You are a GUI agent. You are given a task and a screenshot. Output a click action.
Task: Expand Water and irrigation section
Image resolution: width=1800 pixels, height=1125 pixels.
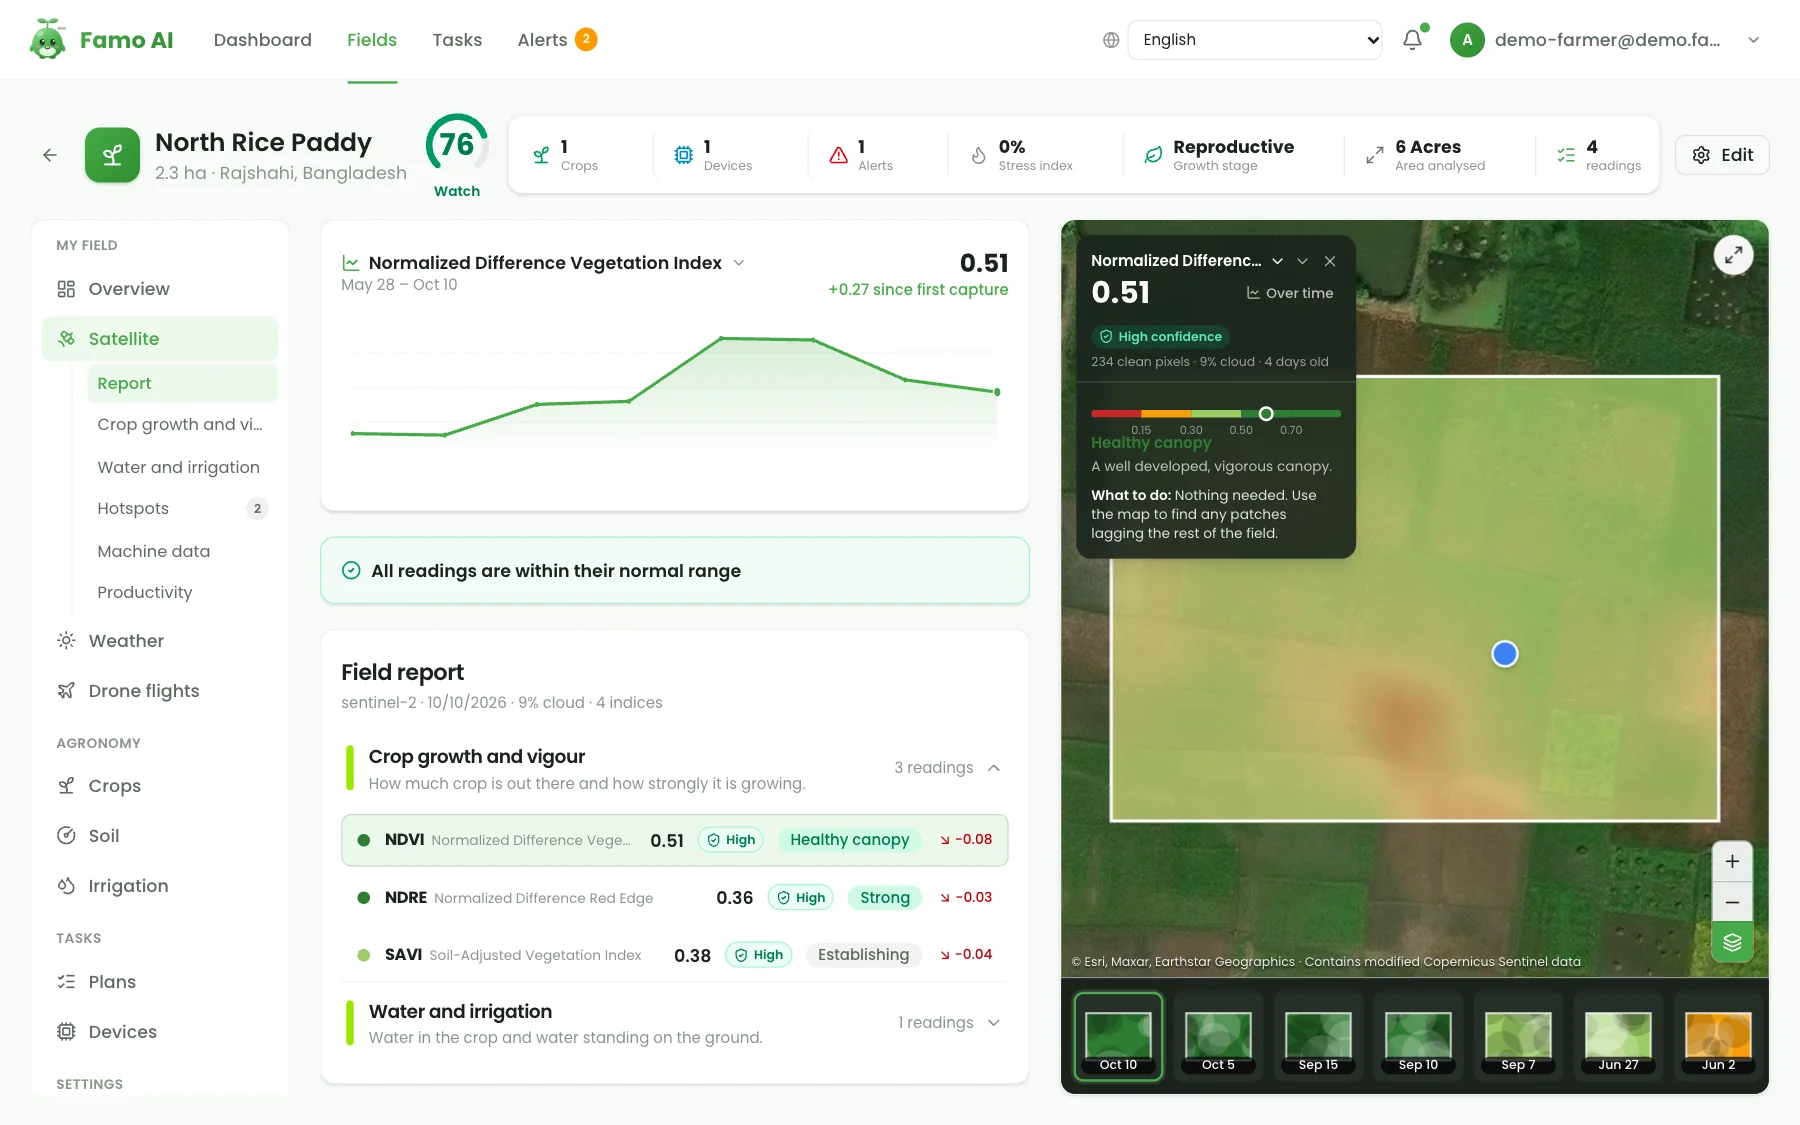(994, 1023)
